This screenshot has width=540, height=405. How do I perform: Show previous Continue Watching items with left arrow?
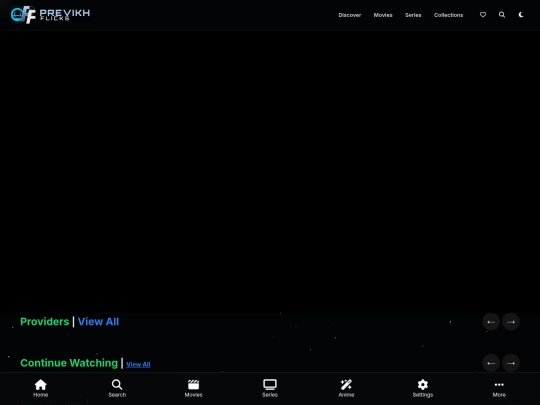point(491,363)
